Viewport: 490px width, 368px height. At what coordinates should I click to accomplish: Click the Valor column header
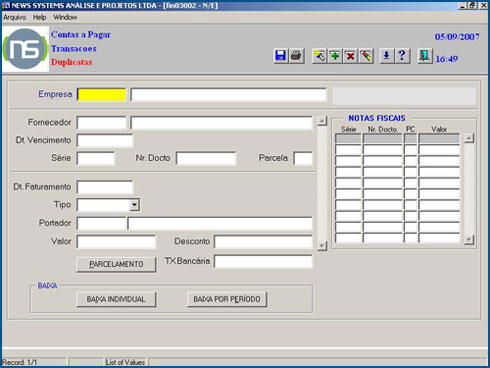(439, 129)
